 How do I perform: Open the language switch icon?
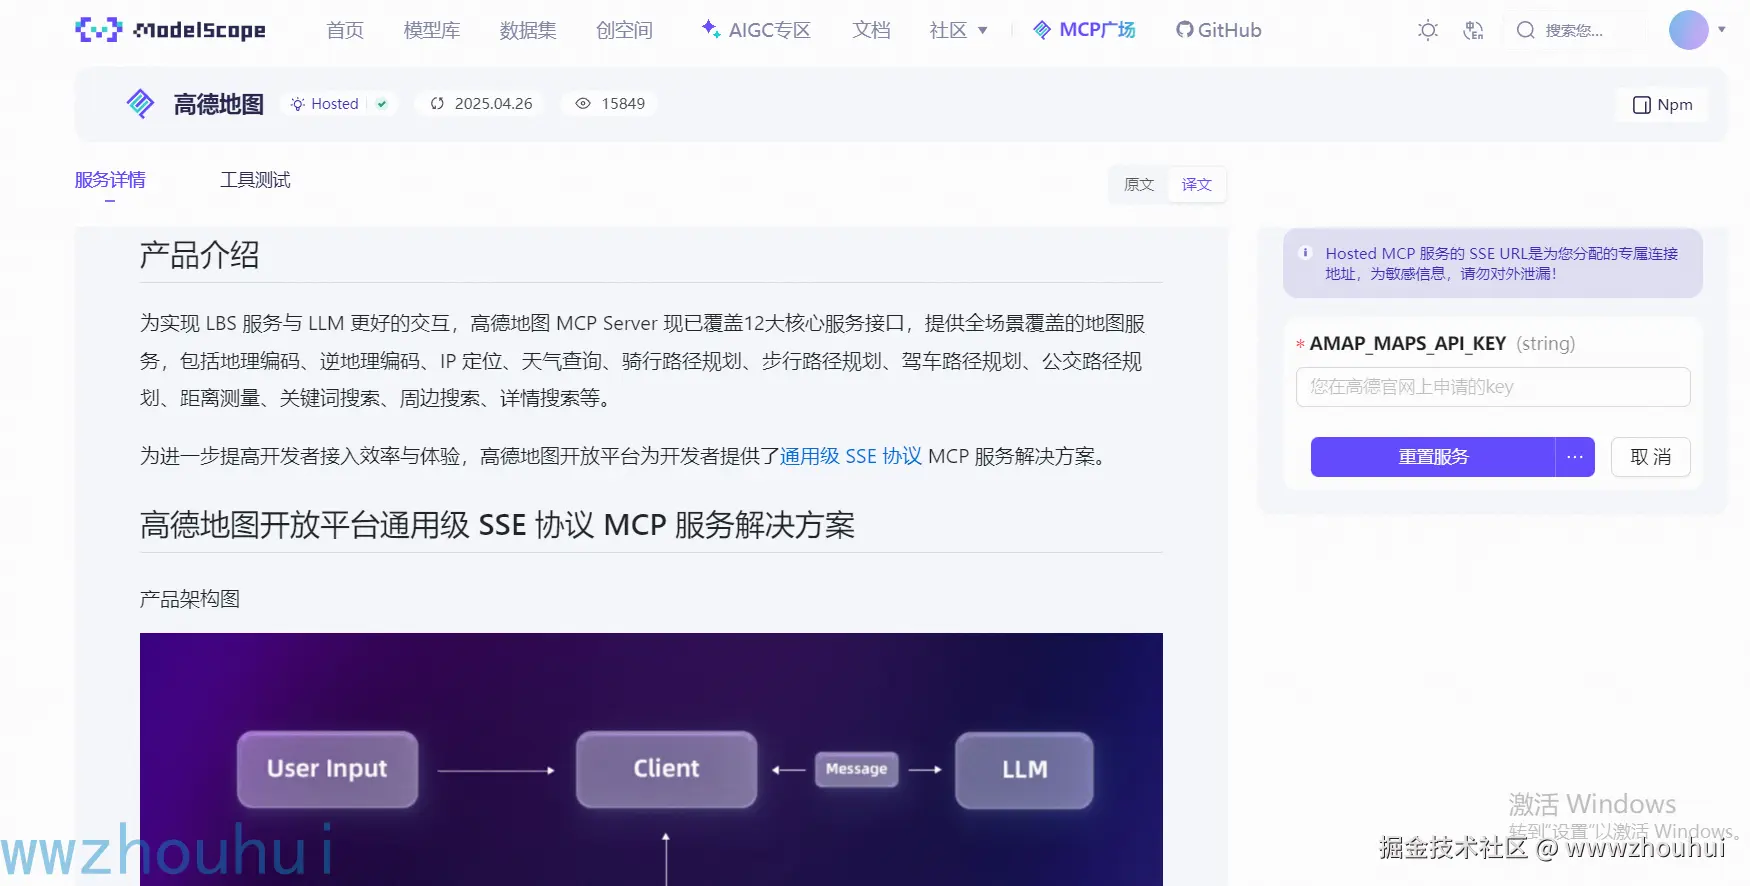click(x=1473, y=30)
